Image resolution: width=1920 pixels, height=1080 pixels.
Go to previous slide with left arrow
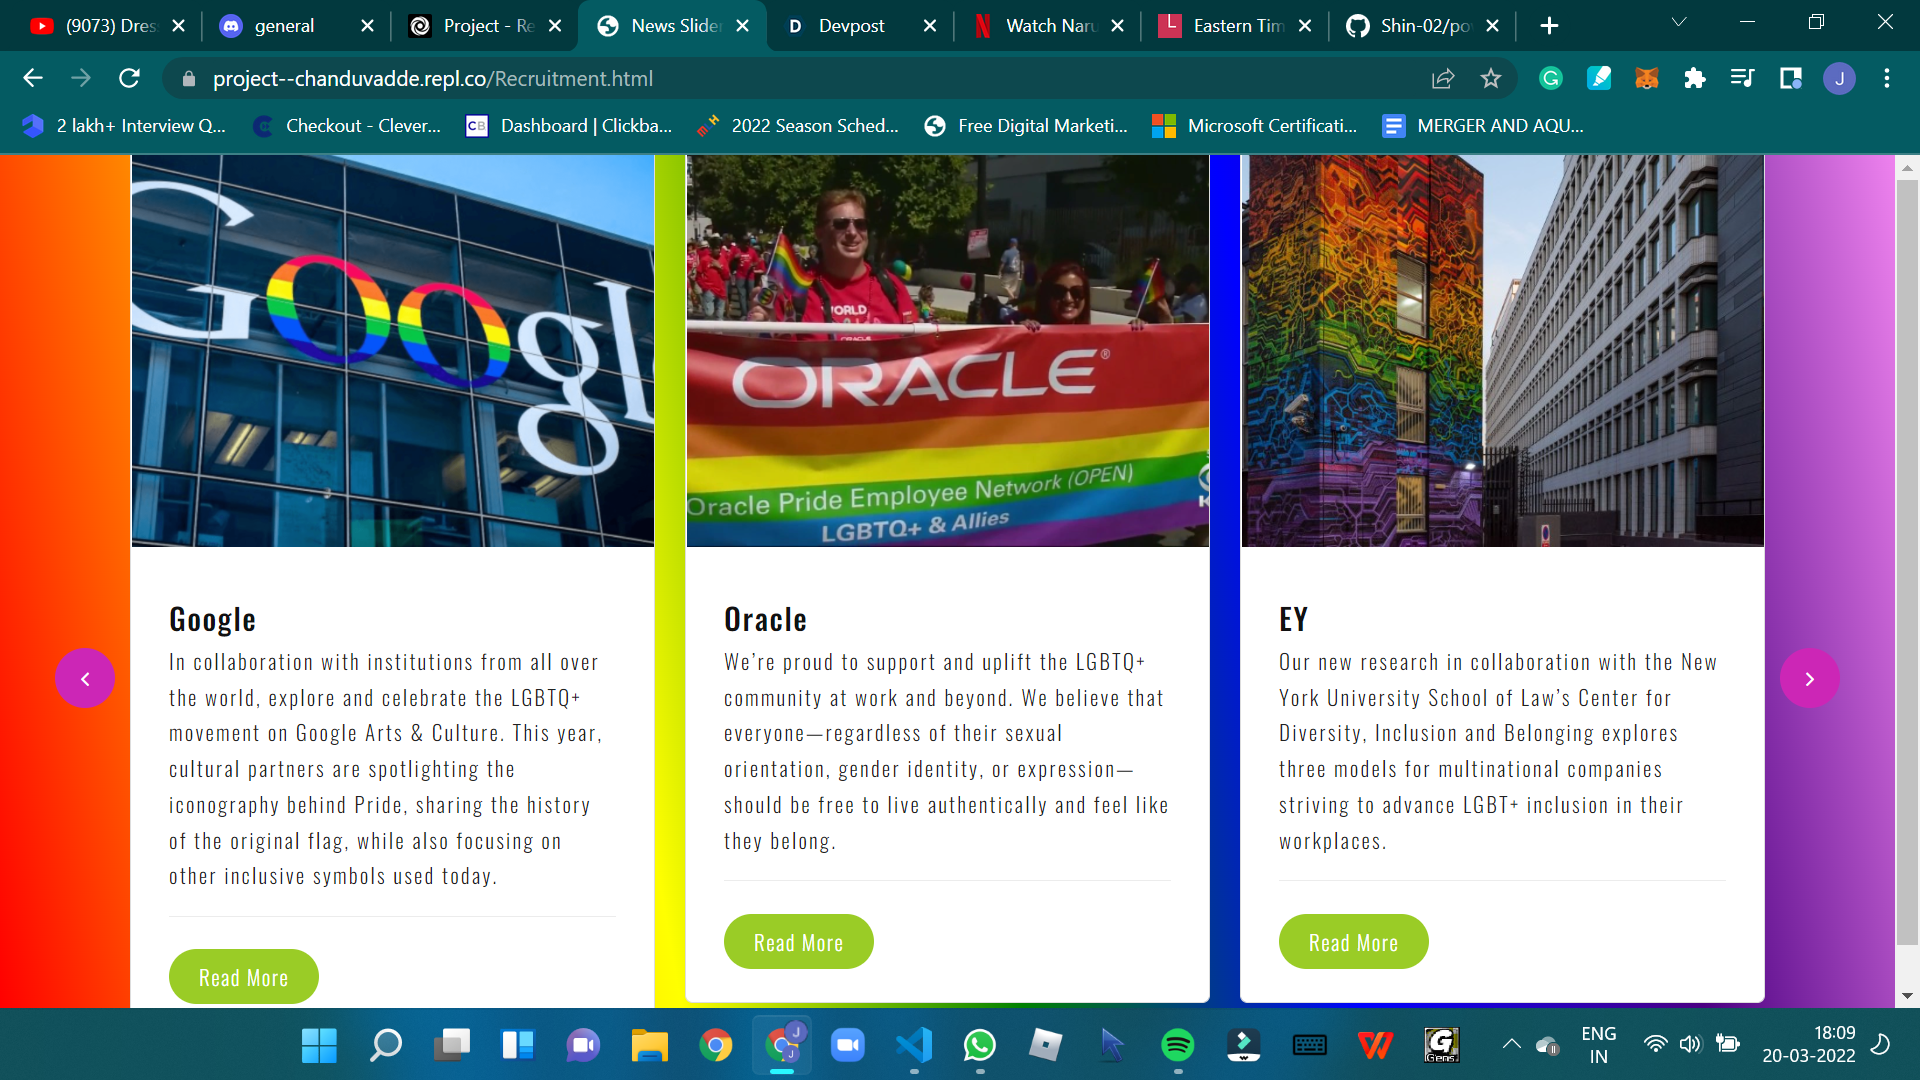pyautogui.click(x=85, y=679)
